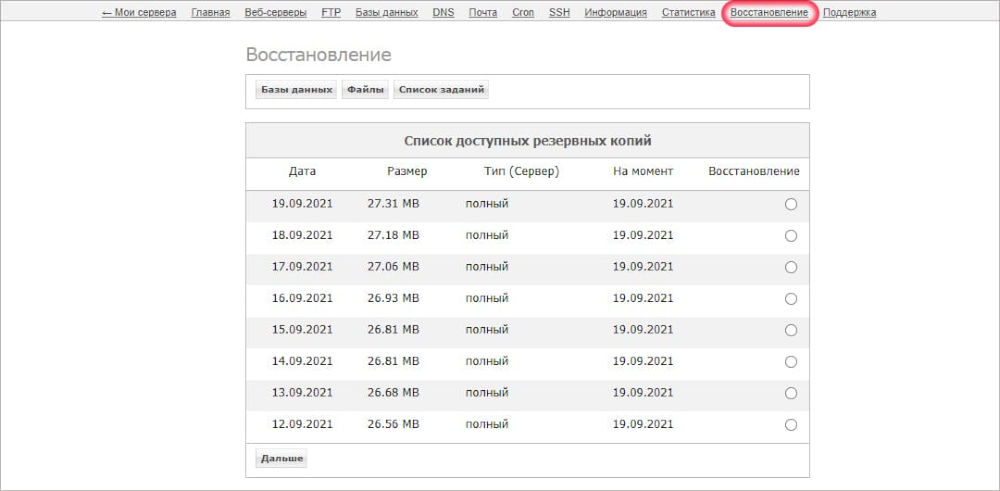The image size is (1000, 491).
Task: Select the 19.09.2021 backup radio button
Action: (x=791, y=205)
